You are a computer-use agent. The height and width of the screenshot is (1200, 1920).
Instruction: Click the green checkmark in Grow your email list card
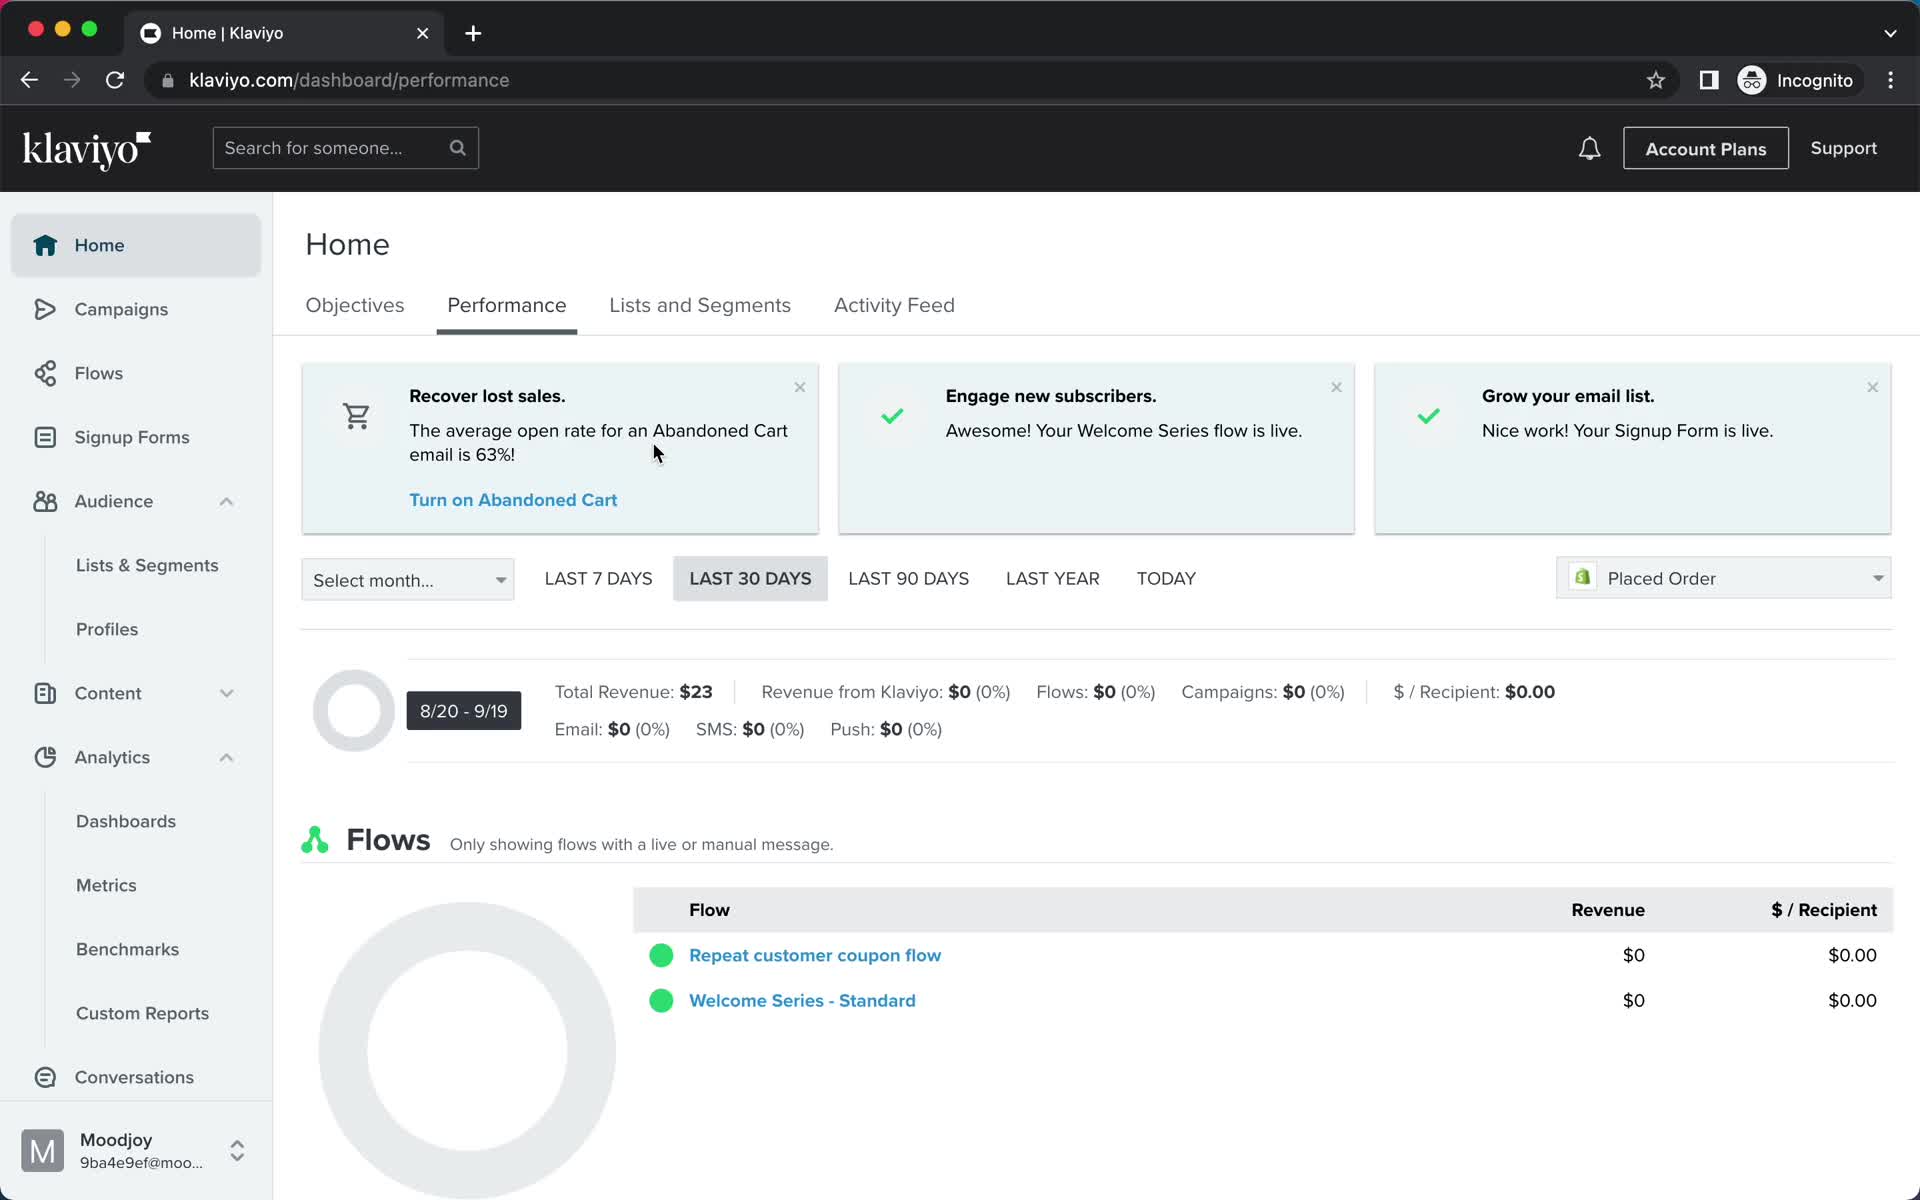[x=1429, y=416]
